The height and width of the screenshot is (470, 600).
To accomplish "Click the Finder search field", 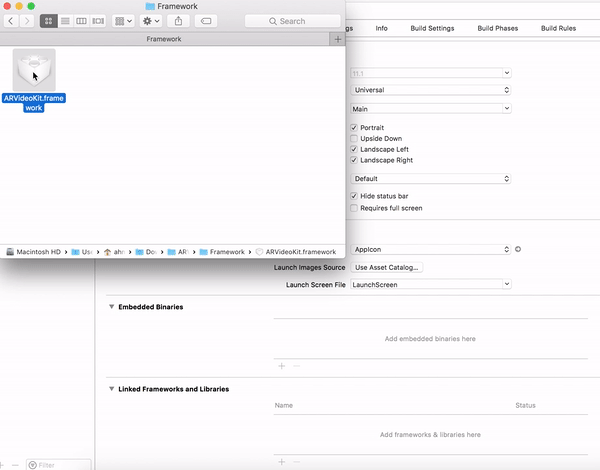I will (x=292, y=21).
